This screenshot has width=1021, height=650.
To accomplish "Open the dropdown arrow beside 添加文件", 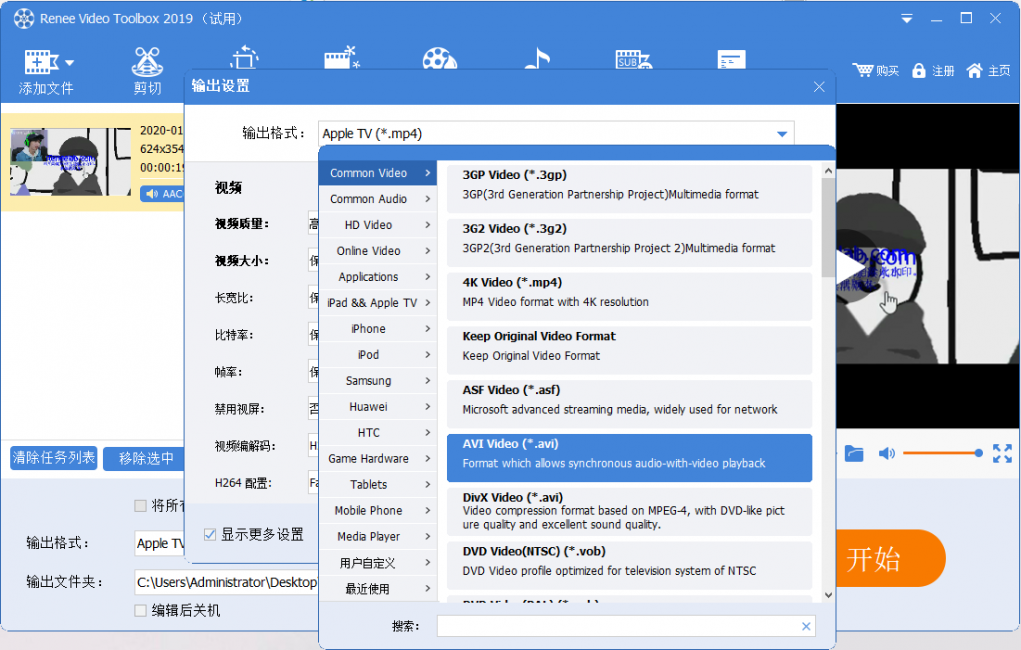I will [69, 63].
